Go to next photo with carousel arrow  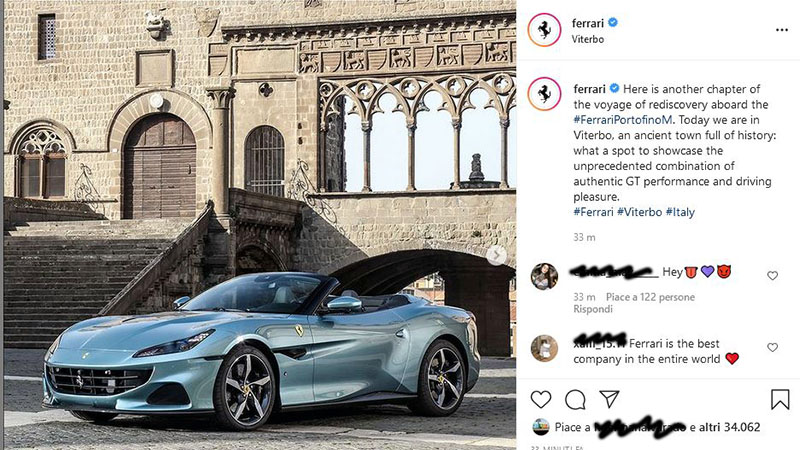(496, 255)
